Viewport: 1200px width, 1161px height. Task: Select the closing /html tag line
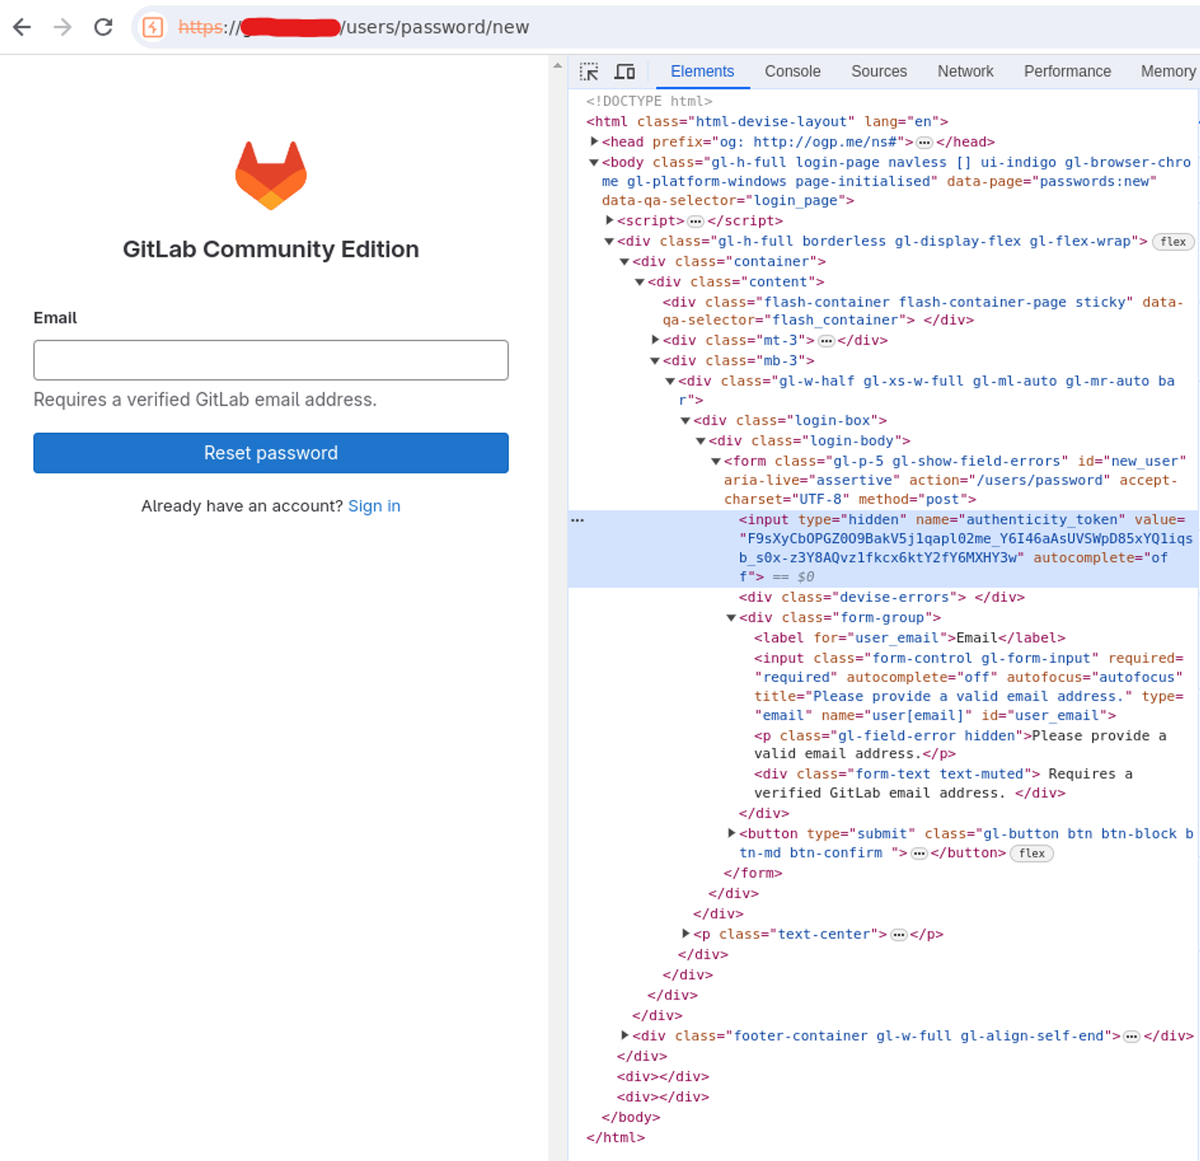point(616,1137)
